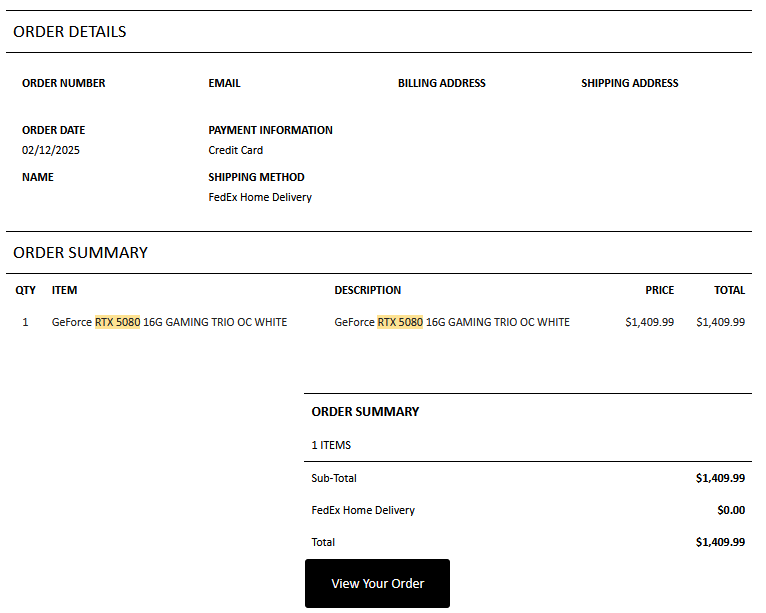766x613 pixels.
Task: Click the PAYMENT INFORMATION label
Action: pyautogui.click(x=270, y=130)
